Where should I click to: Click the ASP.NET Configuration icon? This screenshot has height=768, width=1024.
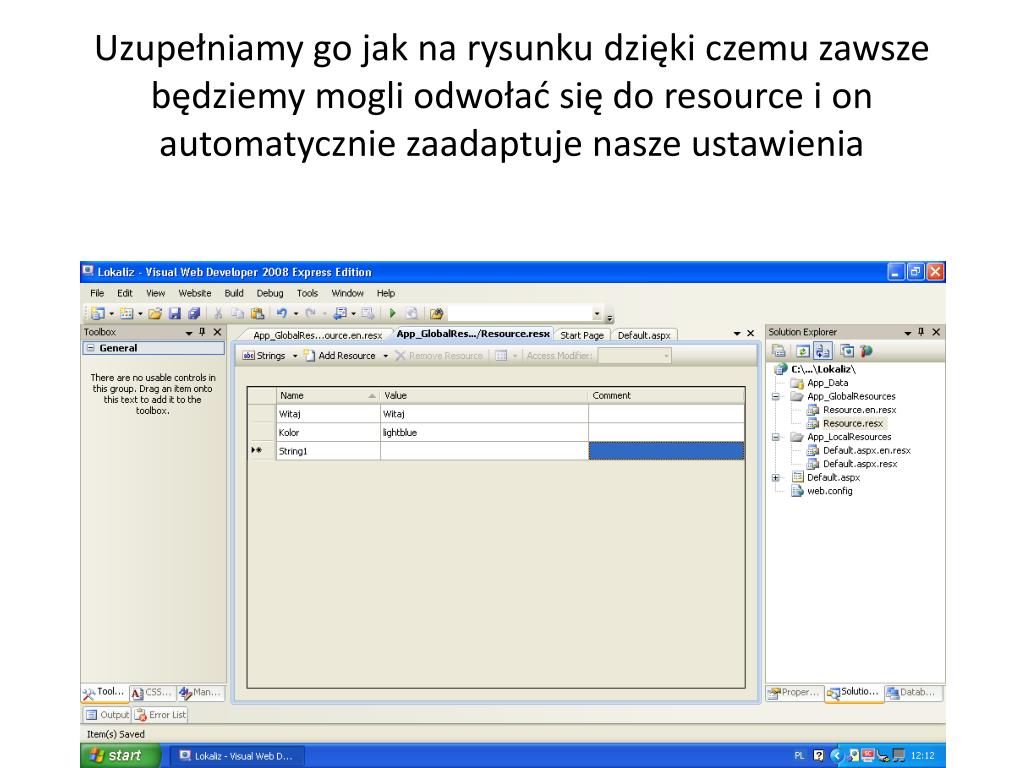pos(867,351)
